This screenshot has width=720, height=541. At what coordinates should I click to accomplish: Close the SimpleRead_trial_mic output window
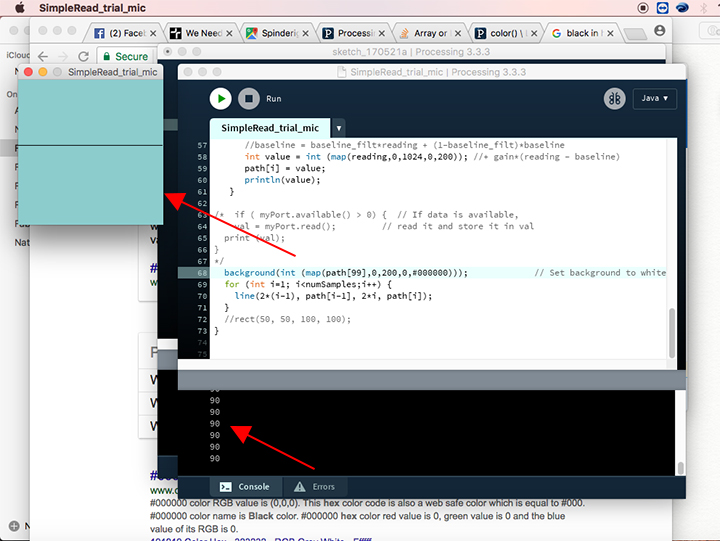(x=28, y=72)
